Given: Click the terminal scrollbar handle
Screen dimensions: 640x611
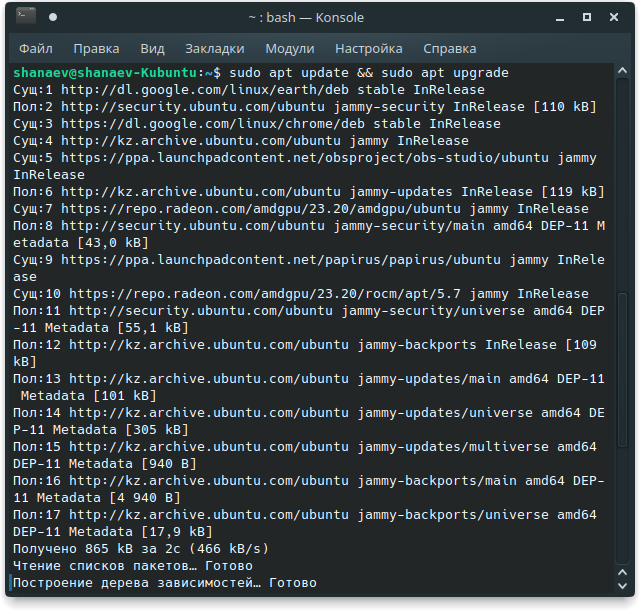Looking at the screenshot, I should point(622,369).
